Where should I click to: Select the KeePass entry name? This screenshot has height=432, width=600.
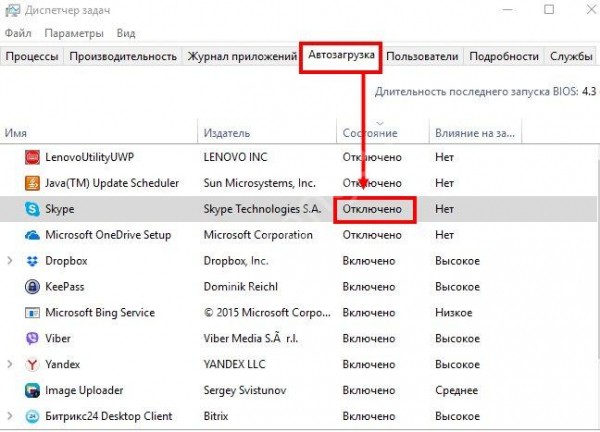click(x=65, y=287)
